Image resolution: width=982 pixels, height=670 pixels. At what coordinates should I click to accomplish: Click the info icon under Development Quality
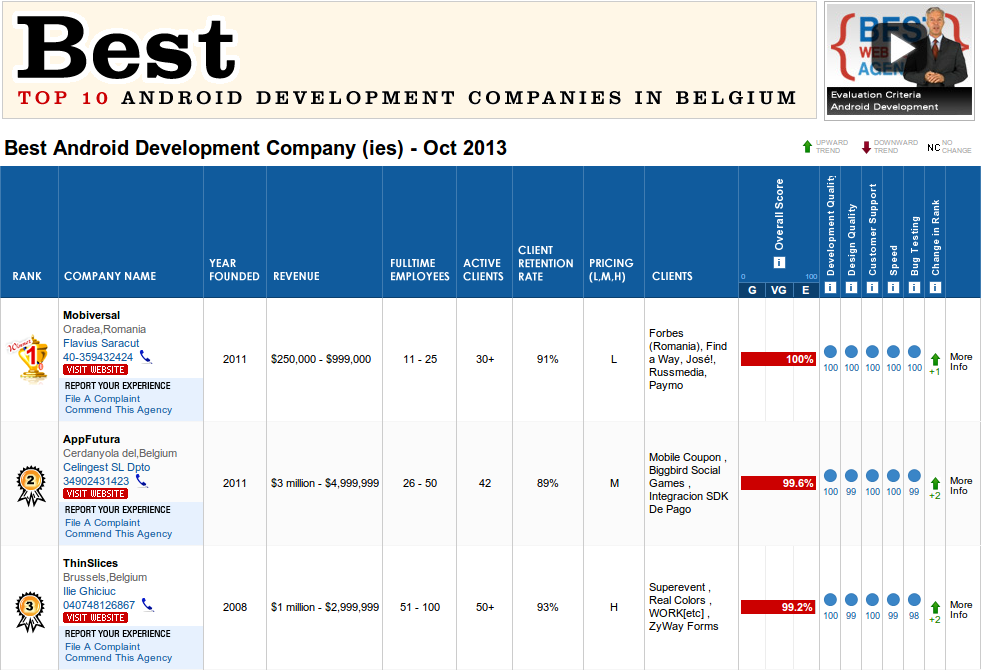[830, 288]
